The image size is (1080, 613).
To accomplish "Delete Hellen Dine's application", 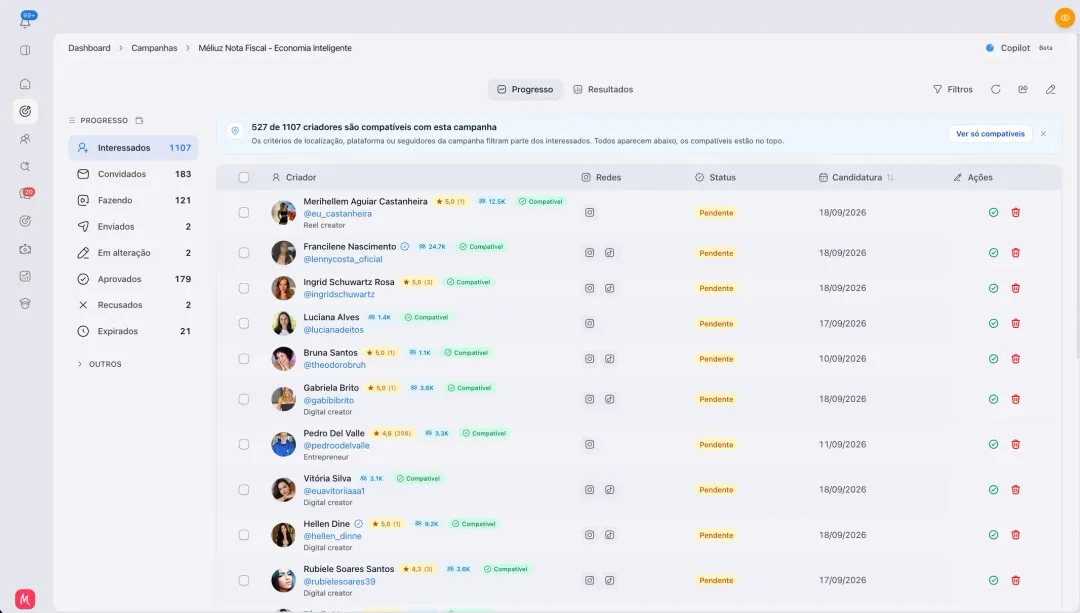I will pyautogui.click(x=1015, y=535).
